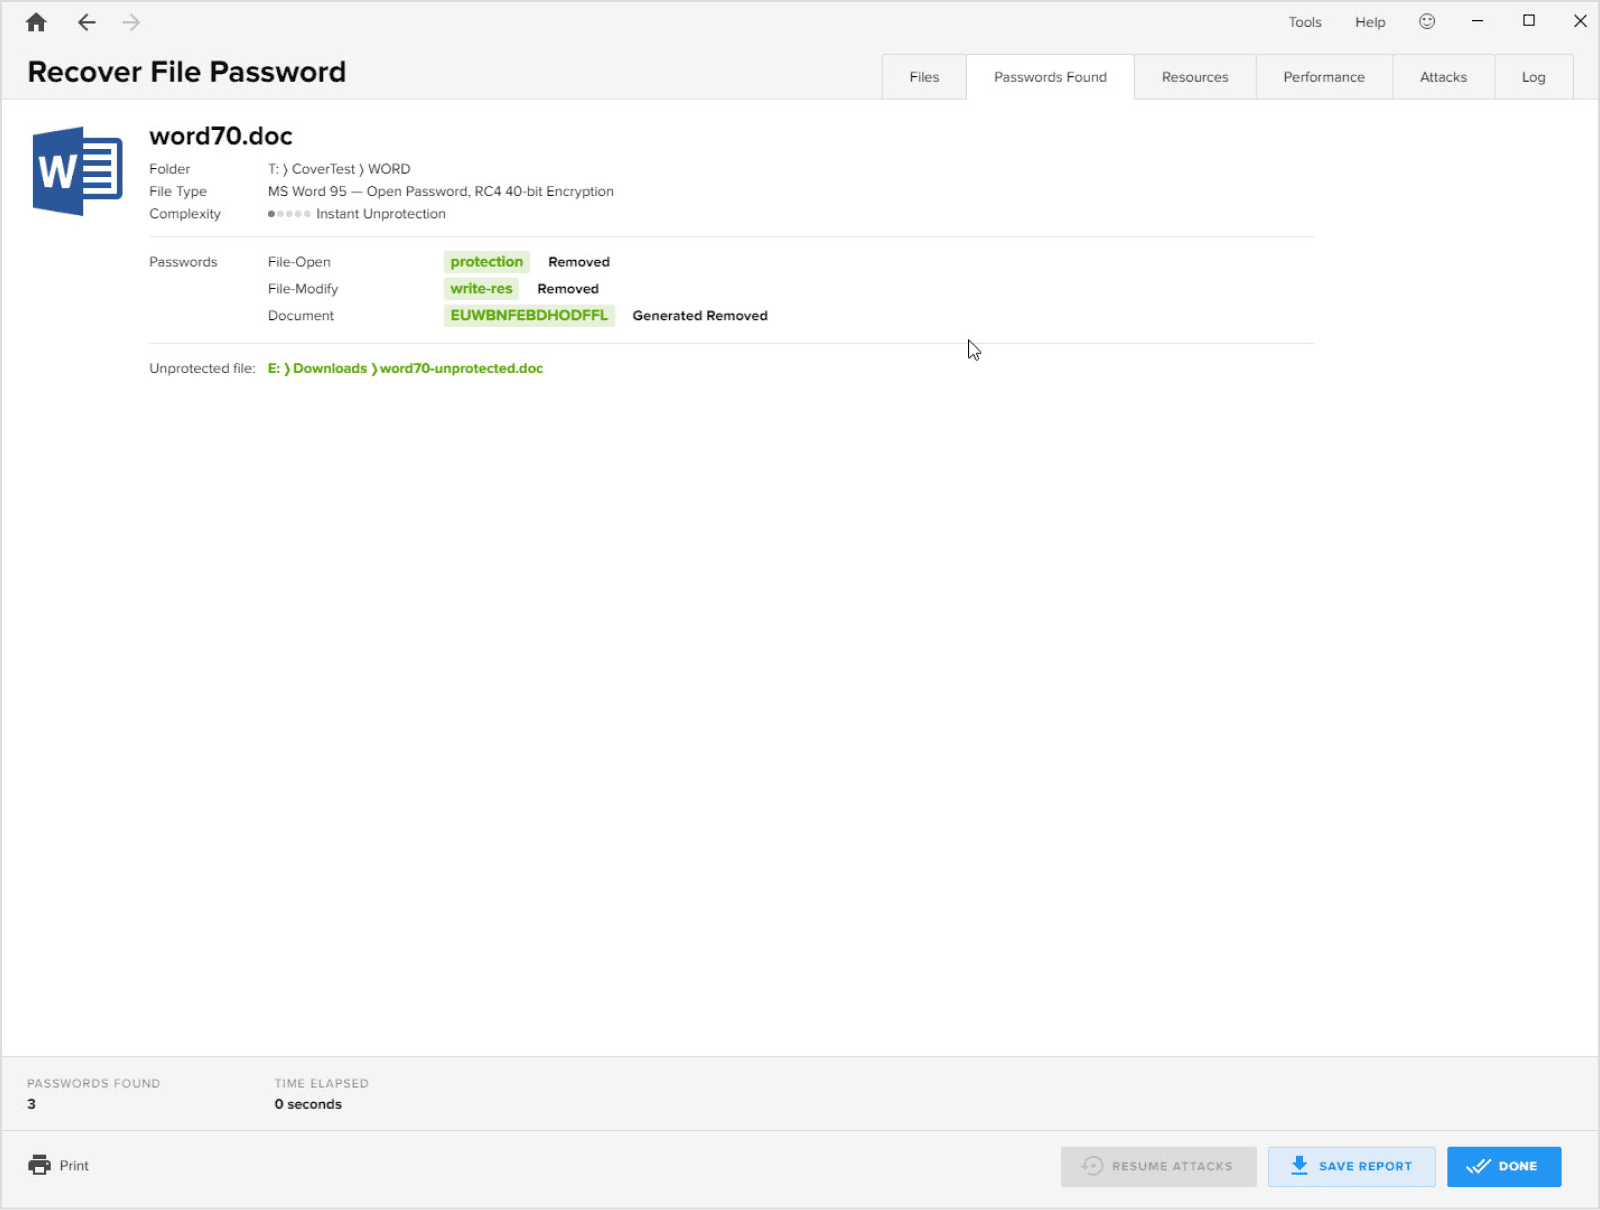Image resolution: width=1600 pixels, height=1210 pixels.
Task: Click the Resume Attacks circular arrow icon
Action: (x=1090, y=1166)
